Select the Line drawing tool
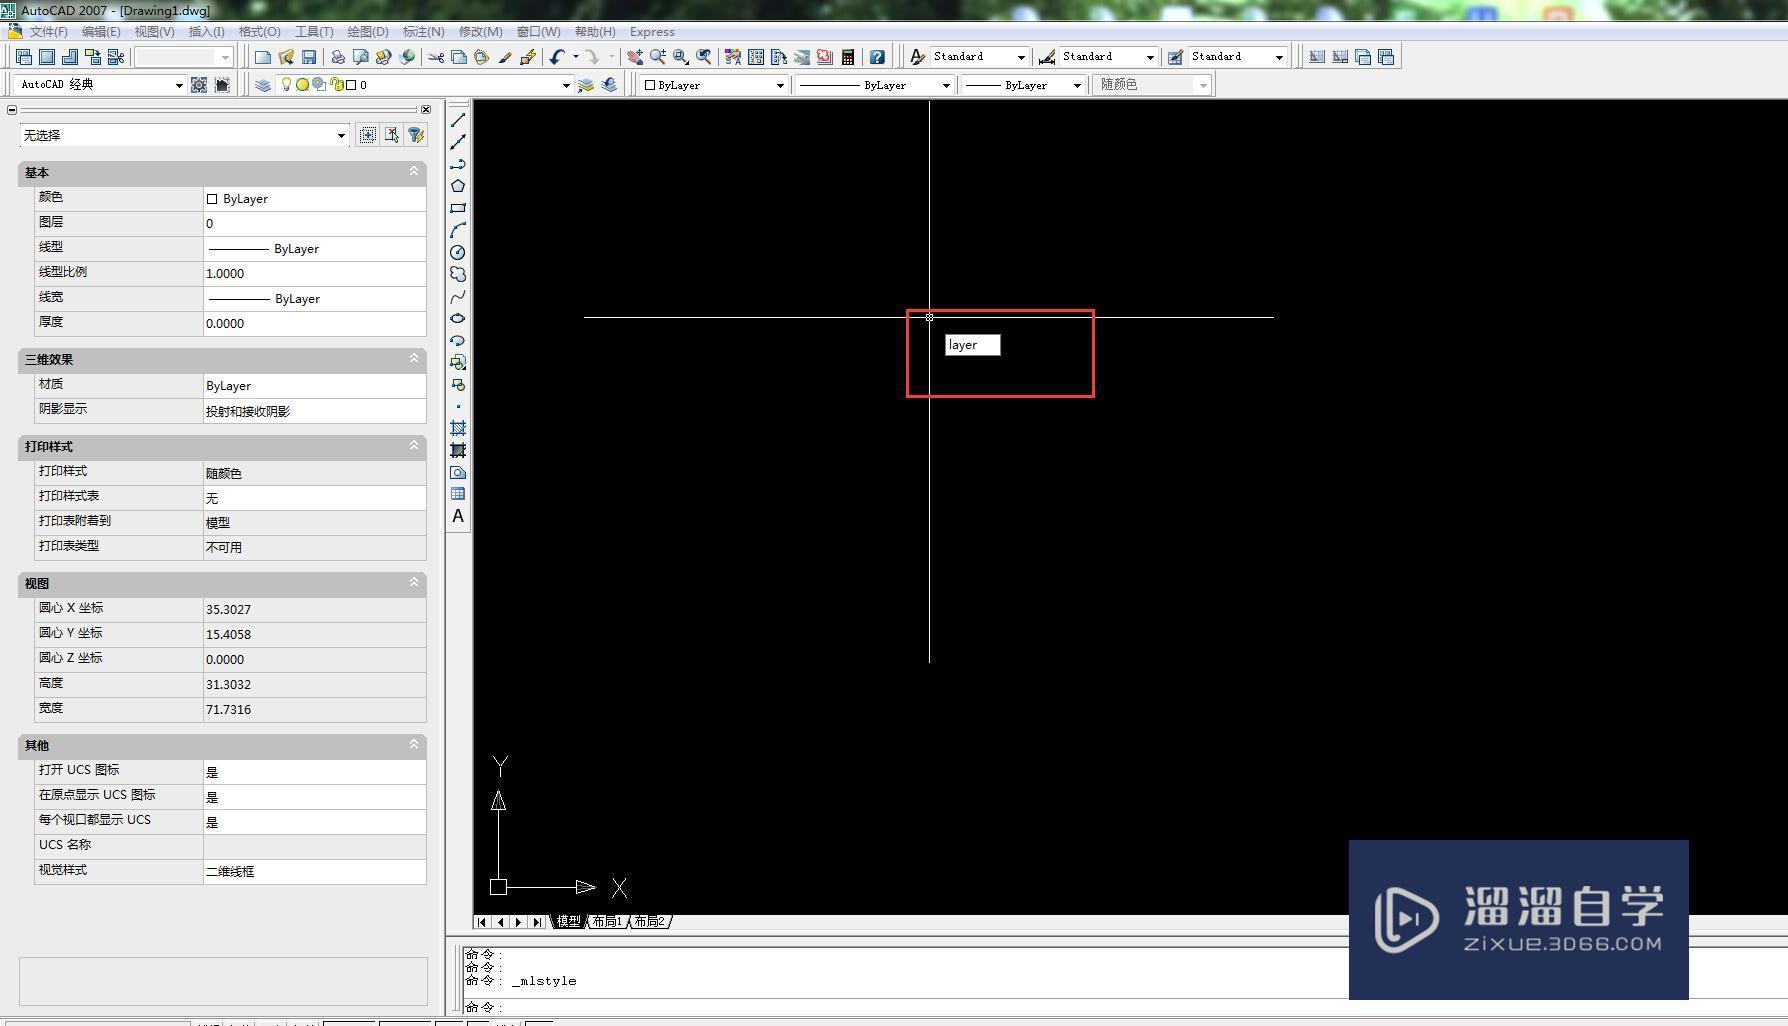The width and height of the screenshot is (1788, 1026). pos(458,120)
